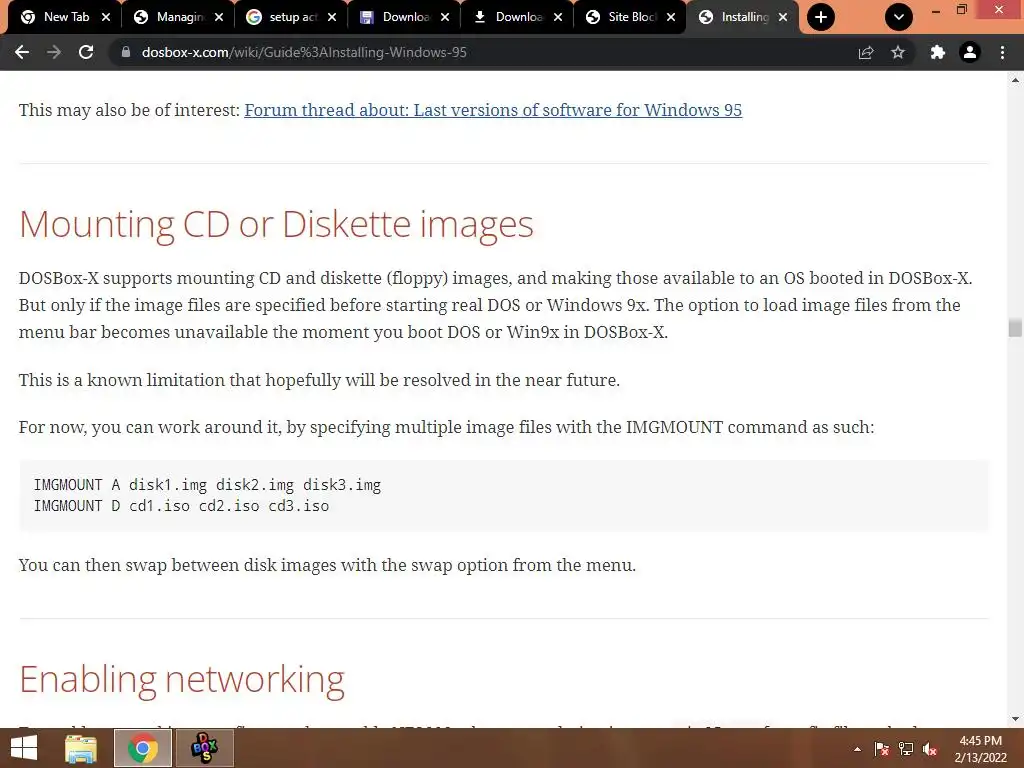Open File Explorer from taskbar
The height and width of the screenshot is (768, 1024).
click(x=81, y=748)
